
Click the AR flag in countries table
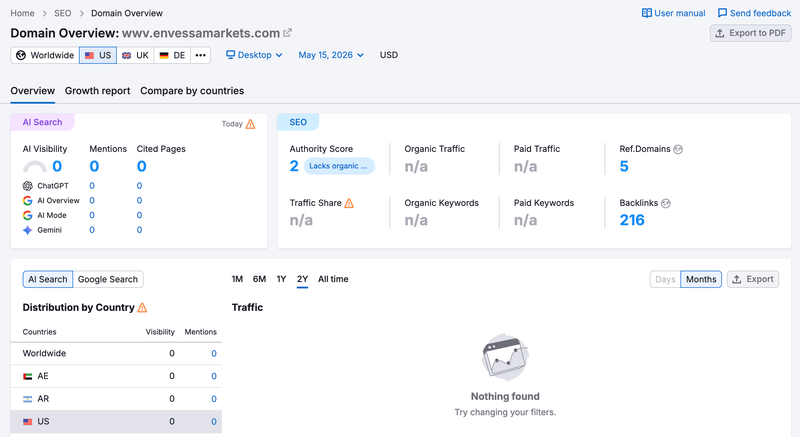pos(28,399)
